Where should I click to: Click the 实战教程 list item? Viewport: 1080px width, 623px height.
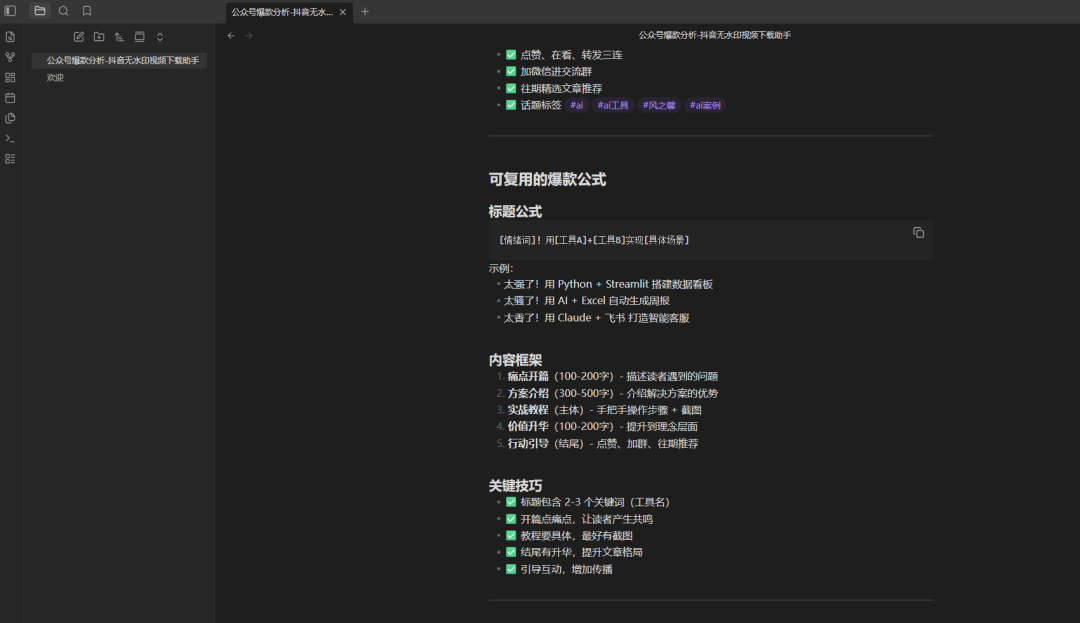pyautogui.click(x=605, y=410)
